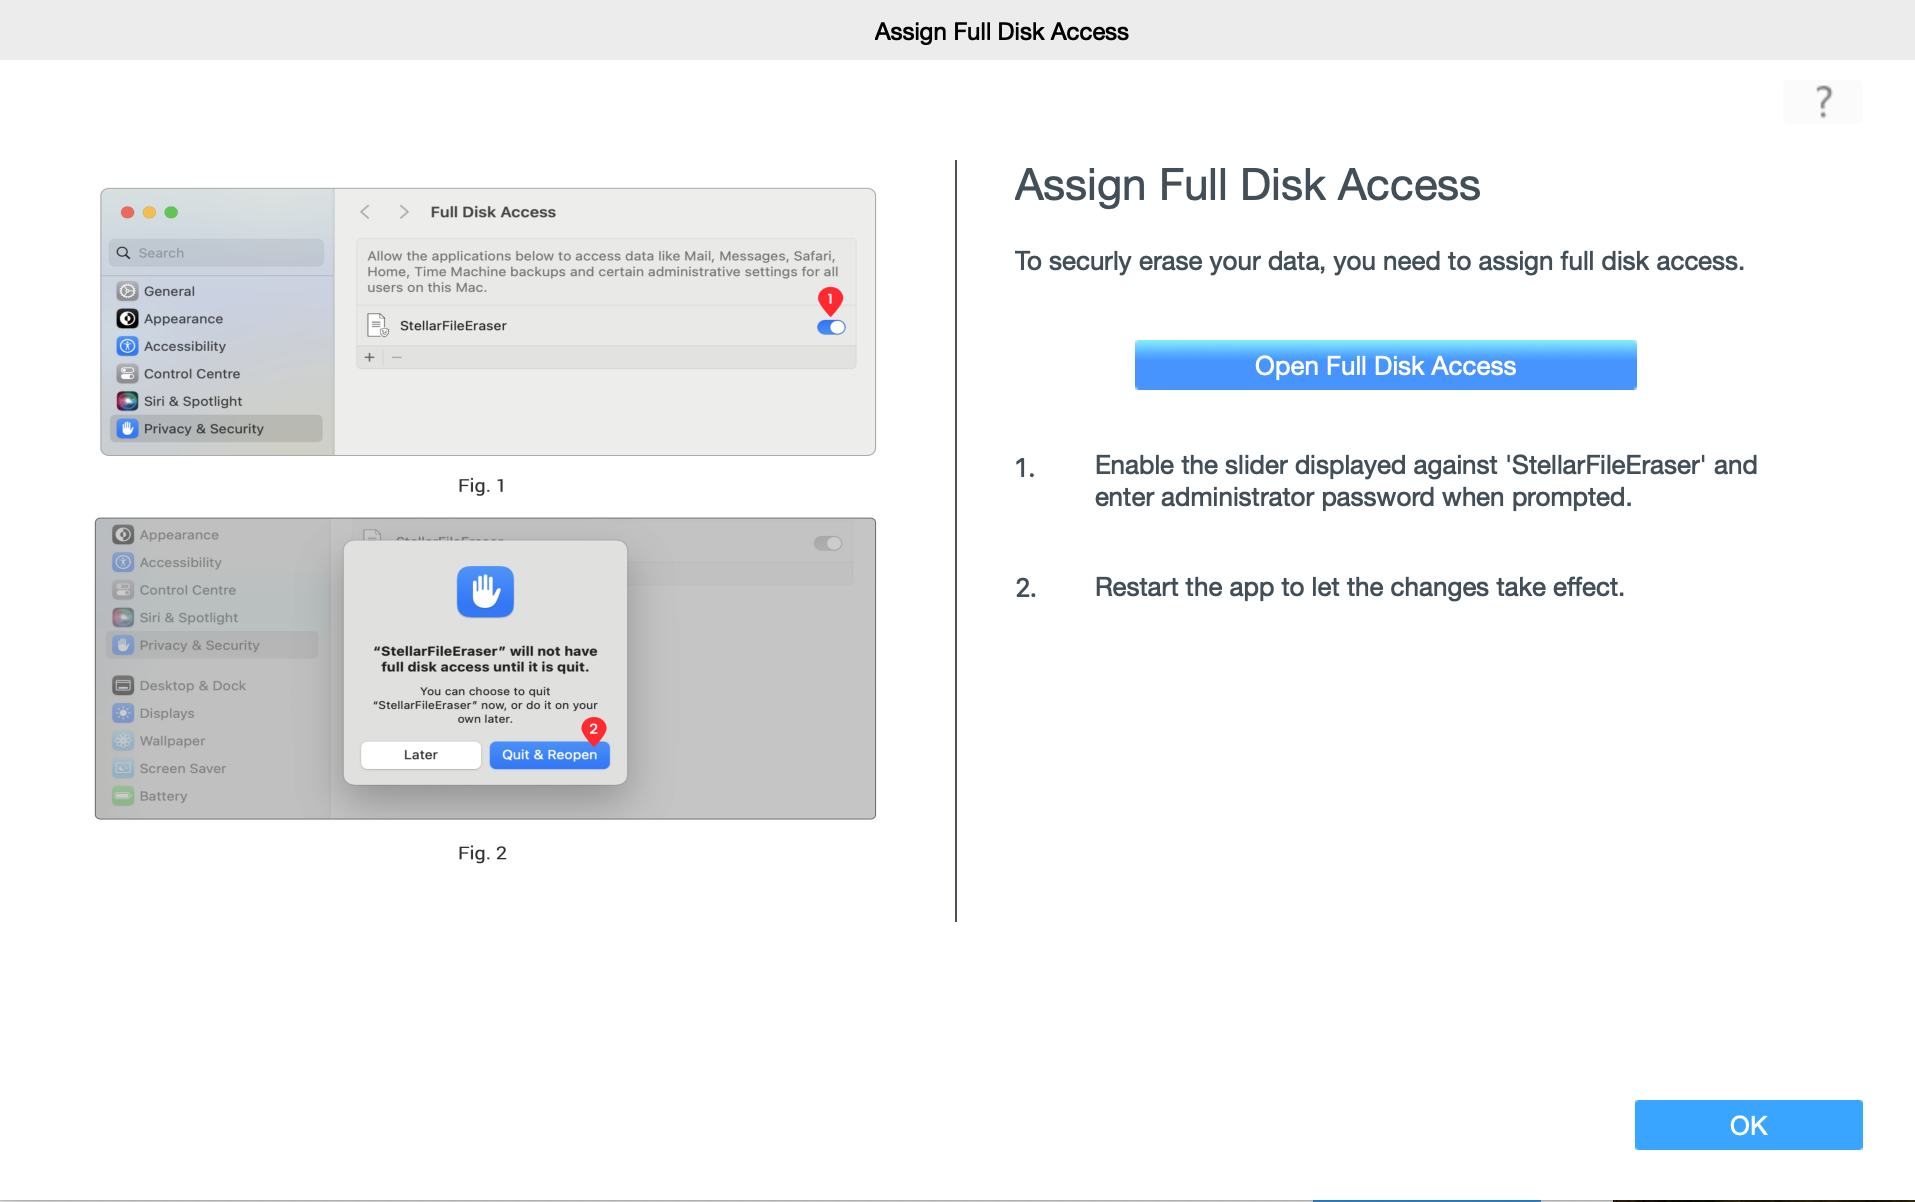Viewport: 1915px width, 1202px height.
Task: Click the Search field in Fig. 1
Action: click(x=216, y=253)
